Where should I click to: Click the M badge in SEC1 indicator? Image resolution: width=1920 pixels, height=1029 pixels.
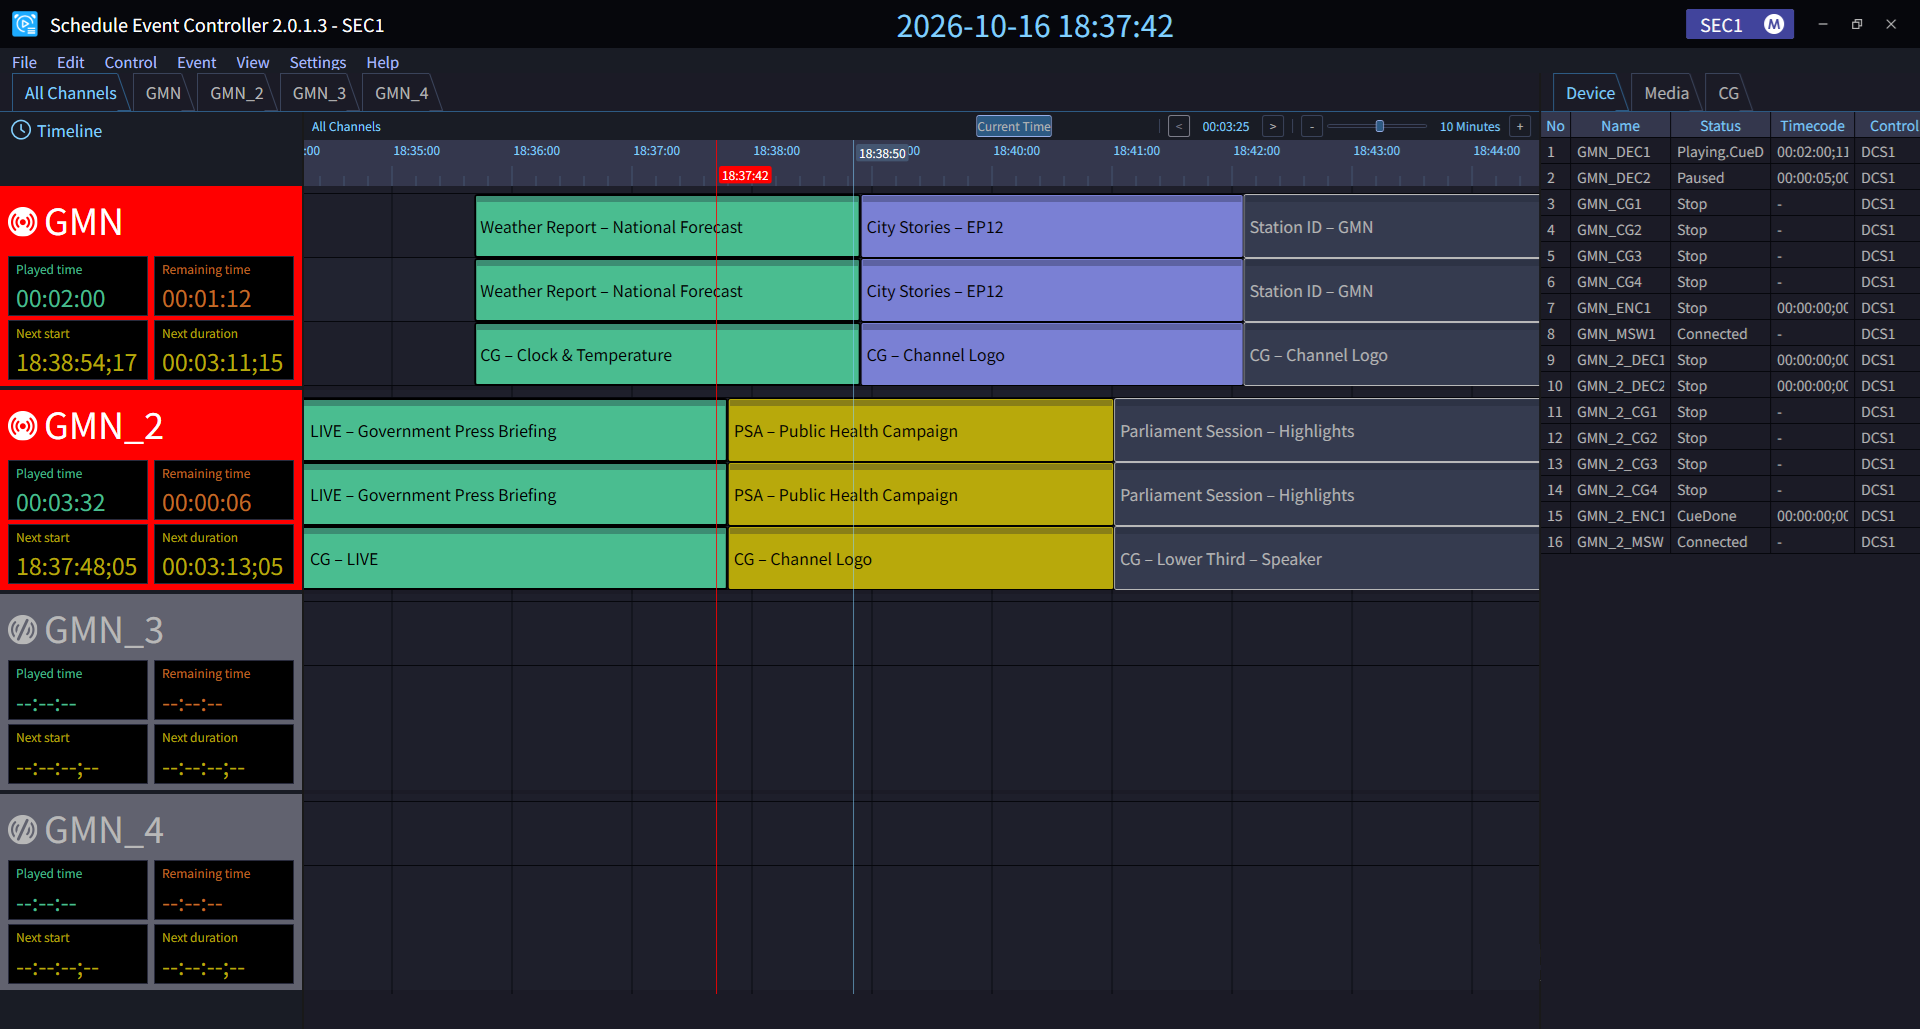point(1774,25)
